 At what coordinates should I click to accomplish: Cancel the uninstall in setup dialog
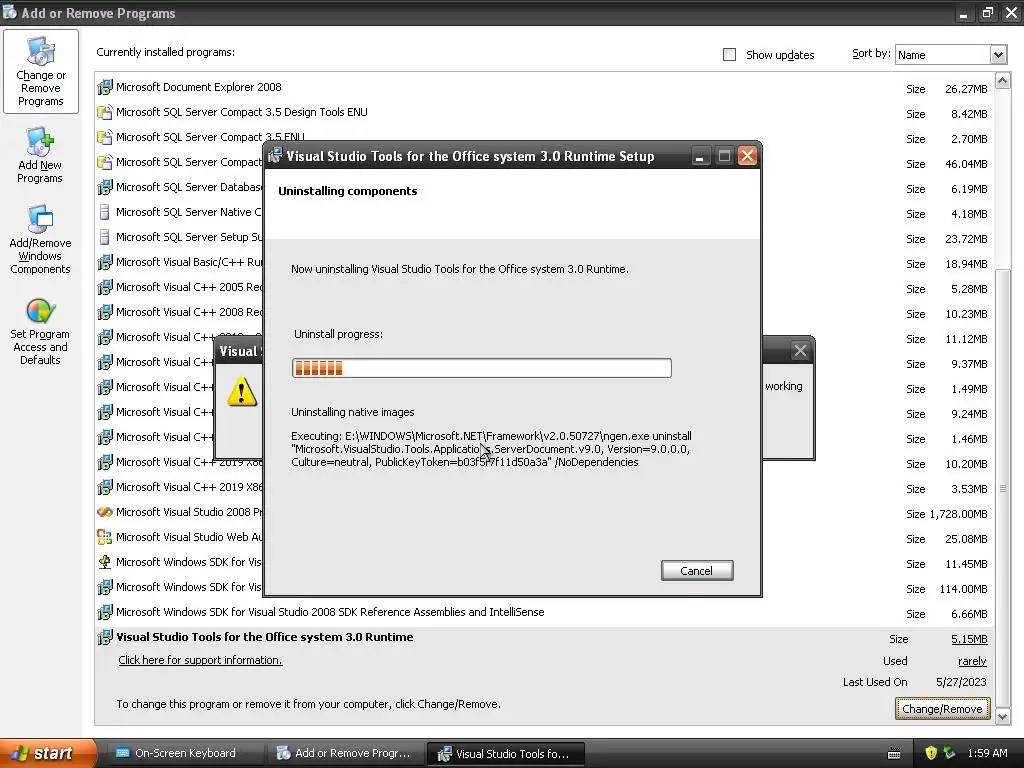point(697,571)
